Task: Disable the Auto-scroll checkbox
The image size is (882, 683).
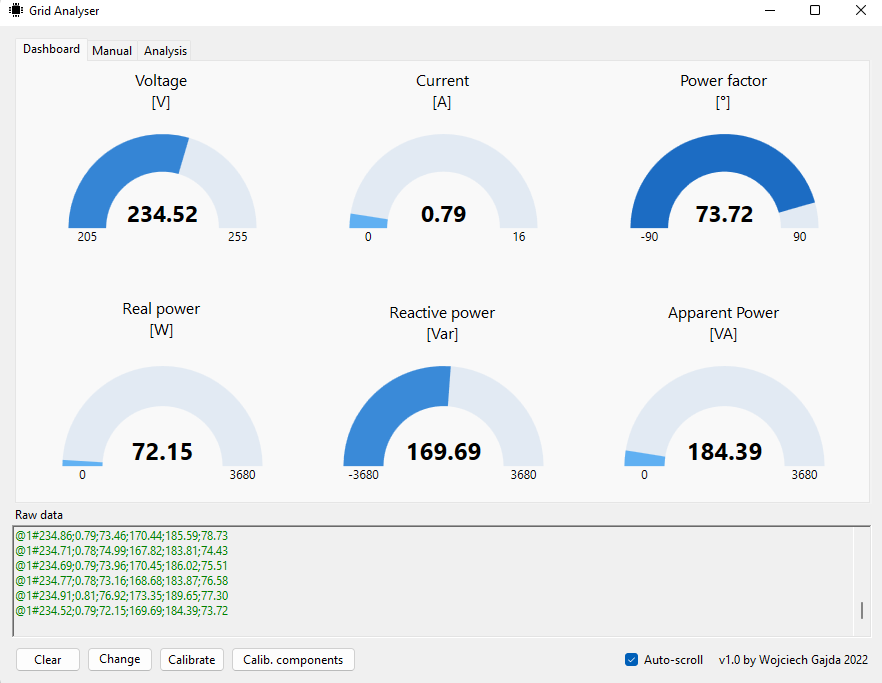Action: [632, 659]
